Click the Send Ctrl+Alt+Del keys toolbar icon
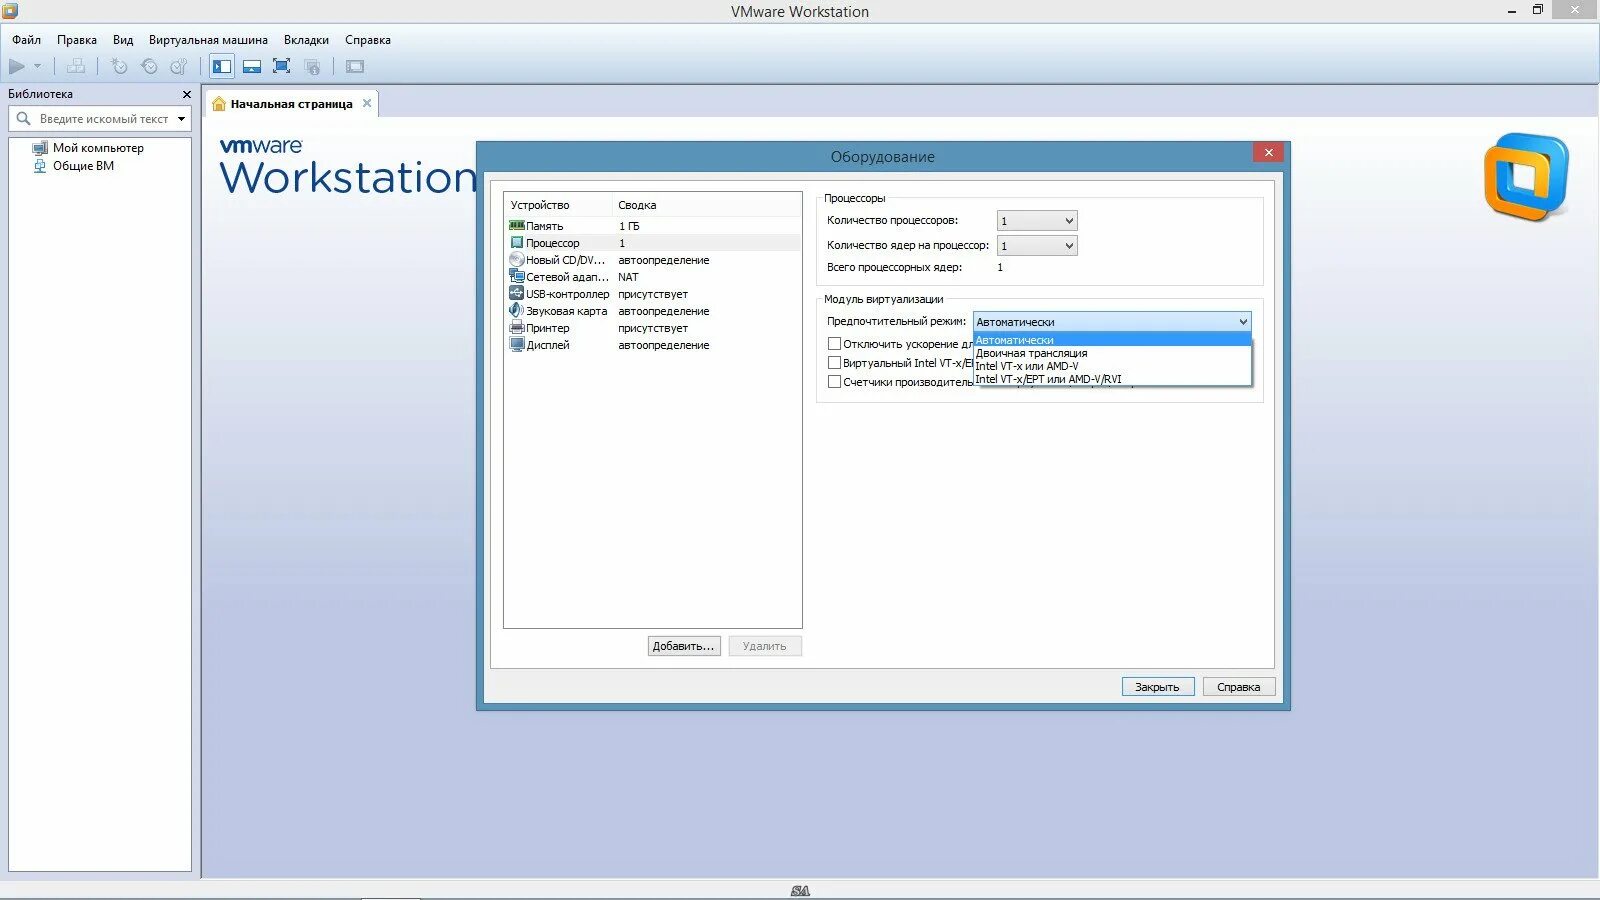The image size is (1600, 900). 76,66
